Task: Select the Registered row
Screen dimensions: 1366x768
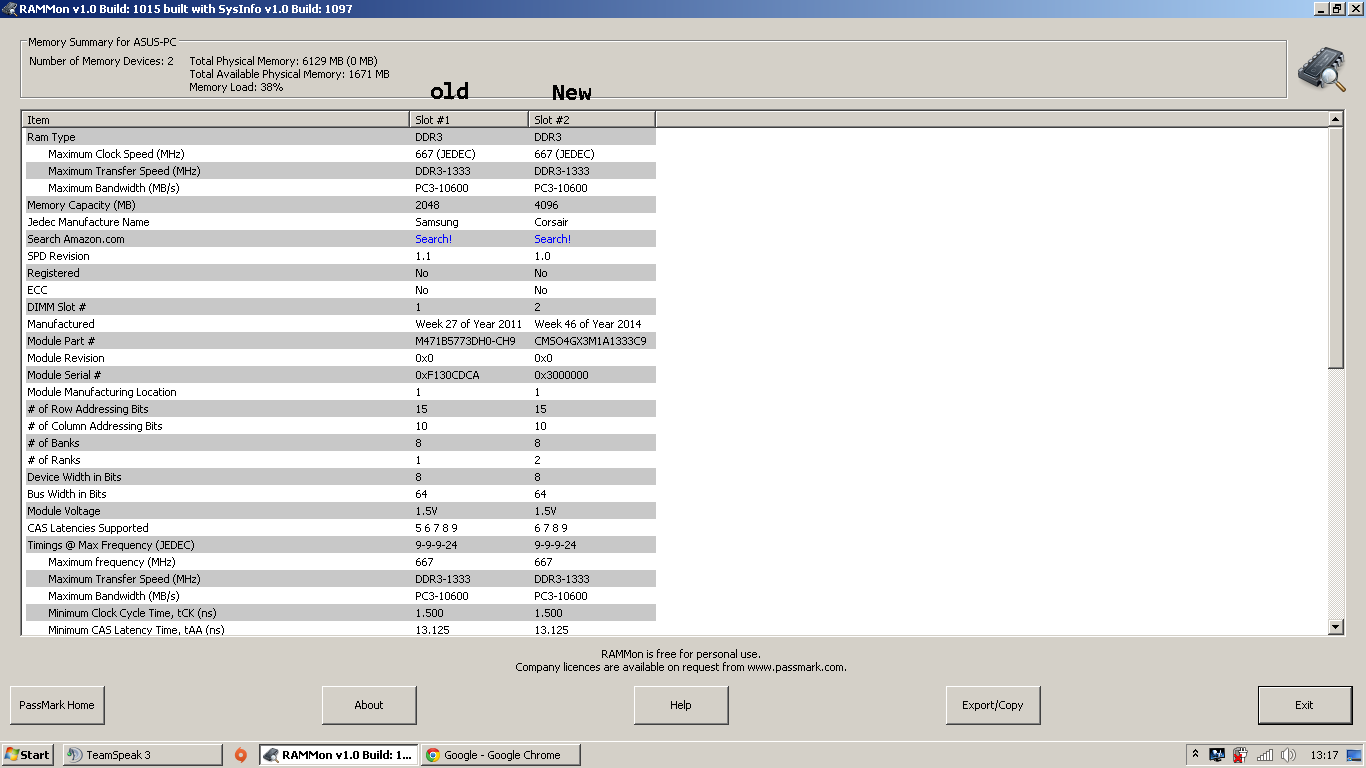Action: [339, 273]
